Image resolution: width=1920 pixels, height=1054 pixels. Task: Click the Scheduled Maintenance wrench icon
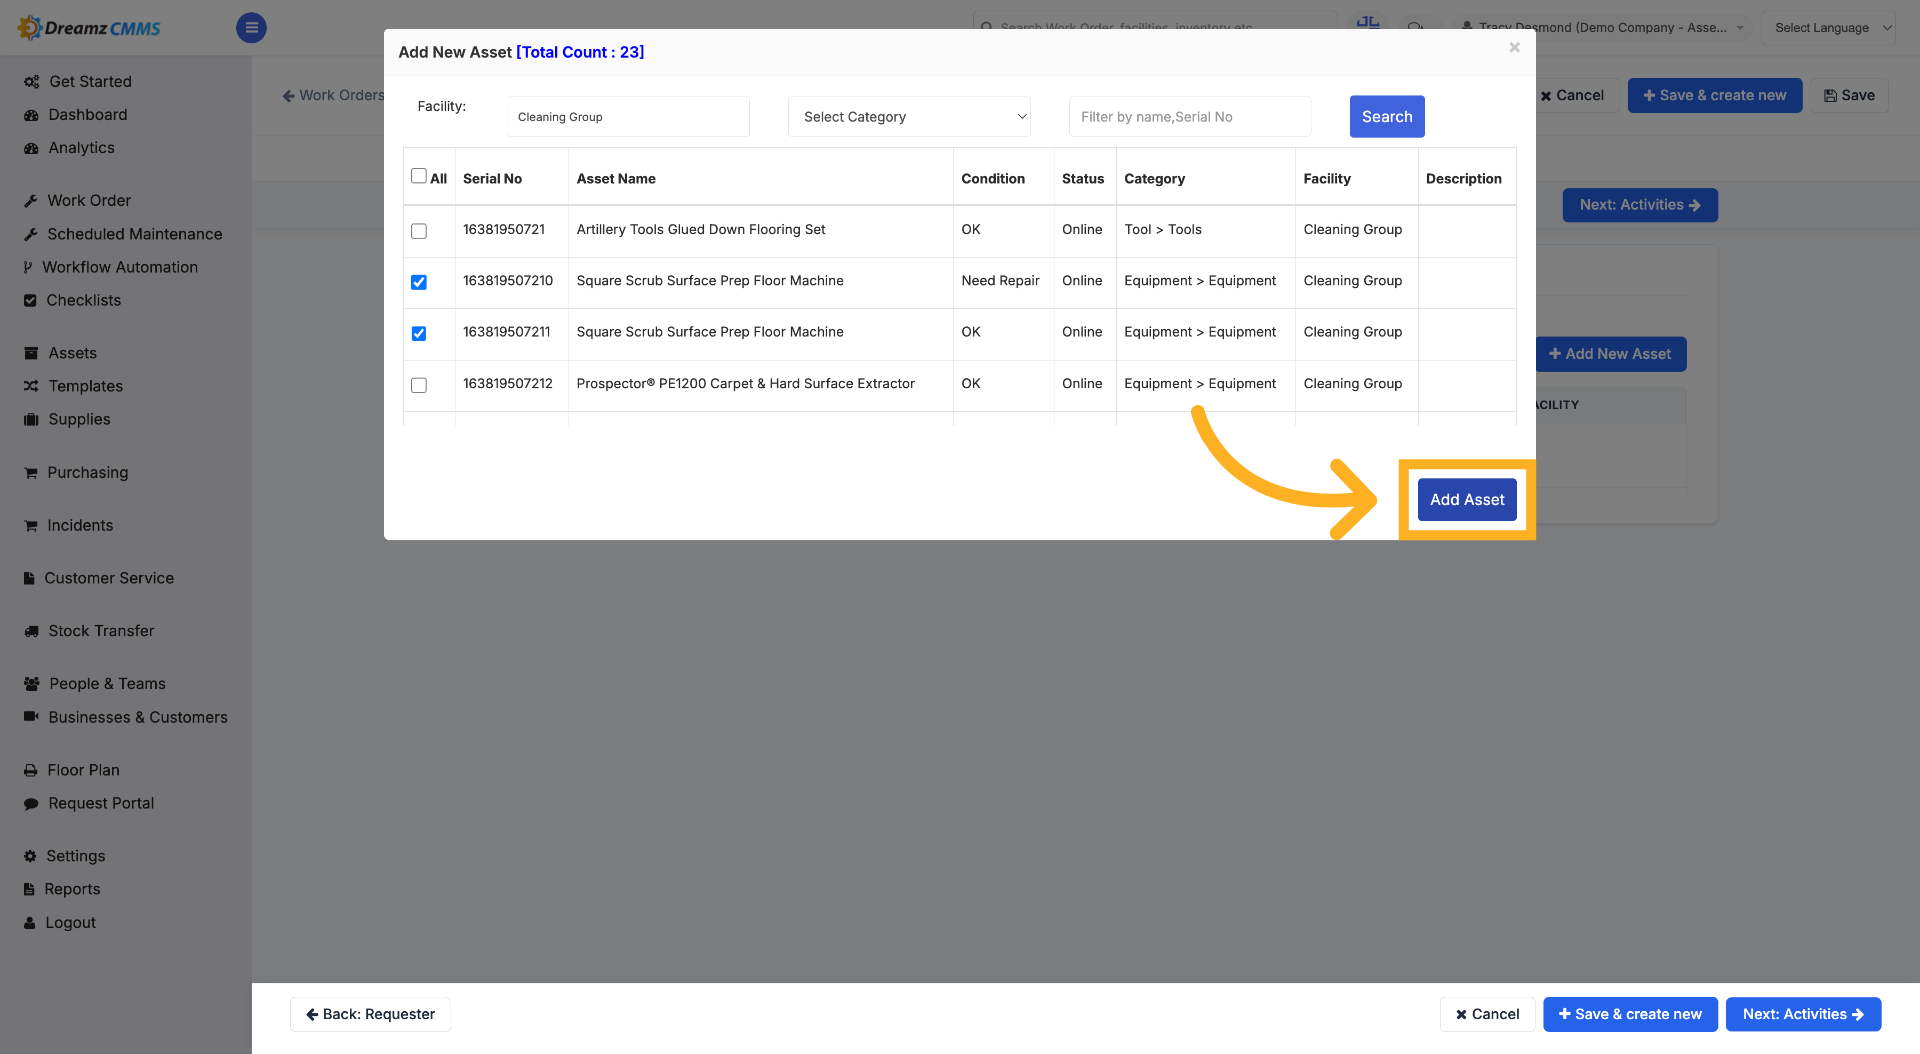click(31, 234)
